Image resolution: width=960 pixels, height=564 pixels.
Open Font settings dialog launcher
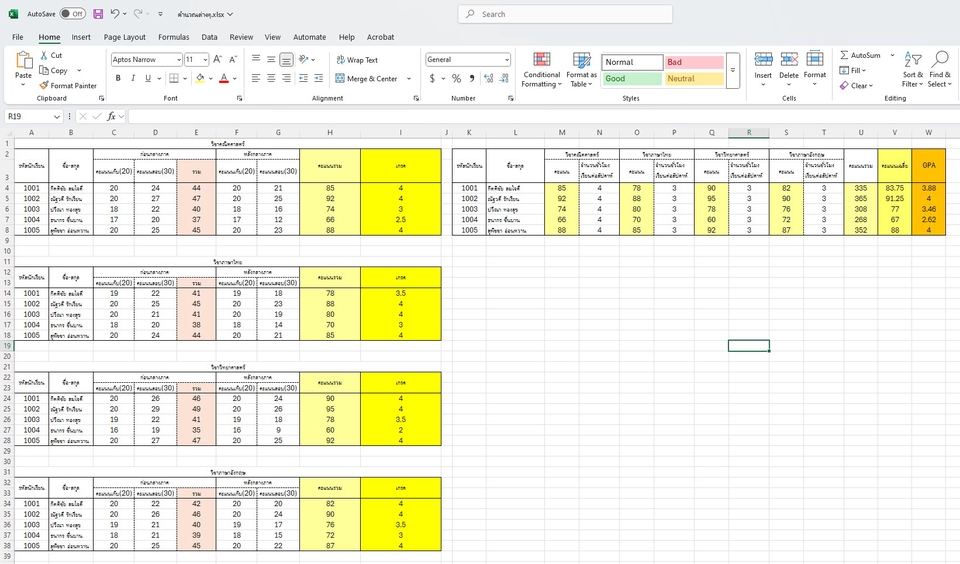click(239, 98)
